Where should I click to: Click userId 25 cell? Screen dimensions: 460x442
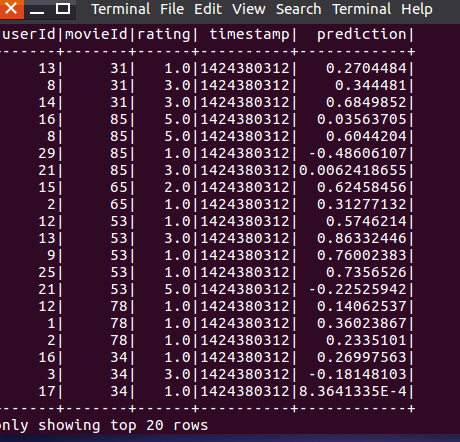pyautogui.click(x=47, y=273)
